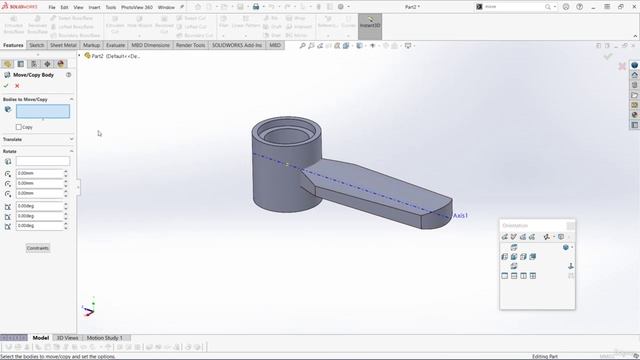Open the Design Library home icon in task pane

[x=634, y=75]
